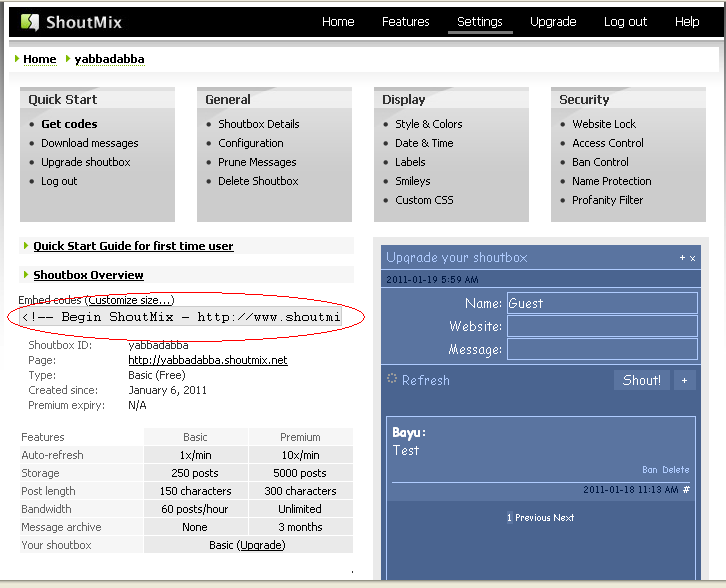Open Labels under Display
The image size is (726, 588).
pos(410,162)
